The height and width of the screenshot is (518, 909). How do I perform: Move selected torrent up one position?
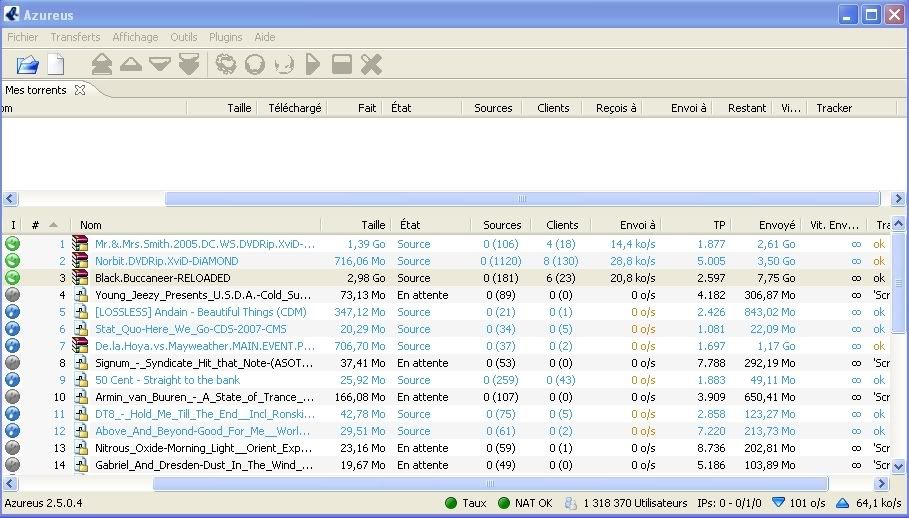point(131,64)
